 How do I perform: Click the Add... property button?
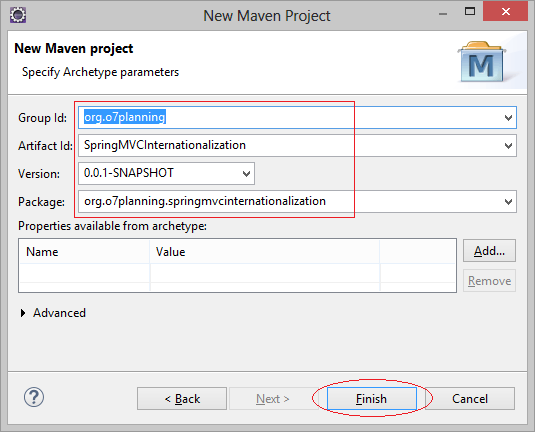tap(489, 251)
